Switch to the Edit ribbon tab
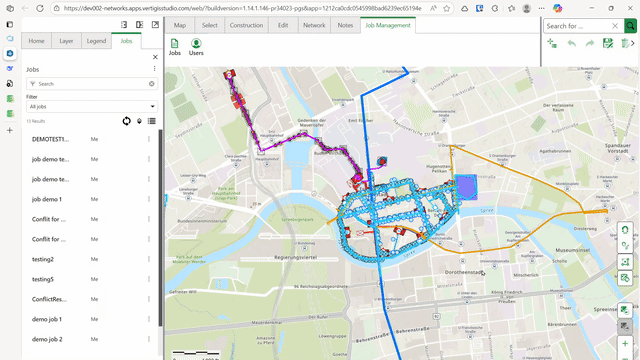Viewport: 640px width, 360px height. tap(283, 25)
